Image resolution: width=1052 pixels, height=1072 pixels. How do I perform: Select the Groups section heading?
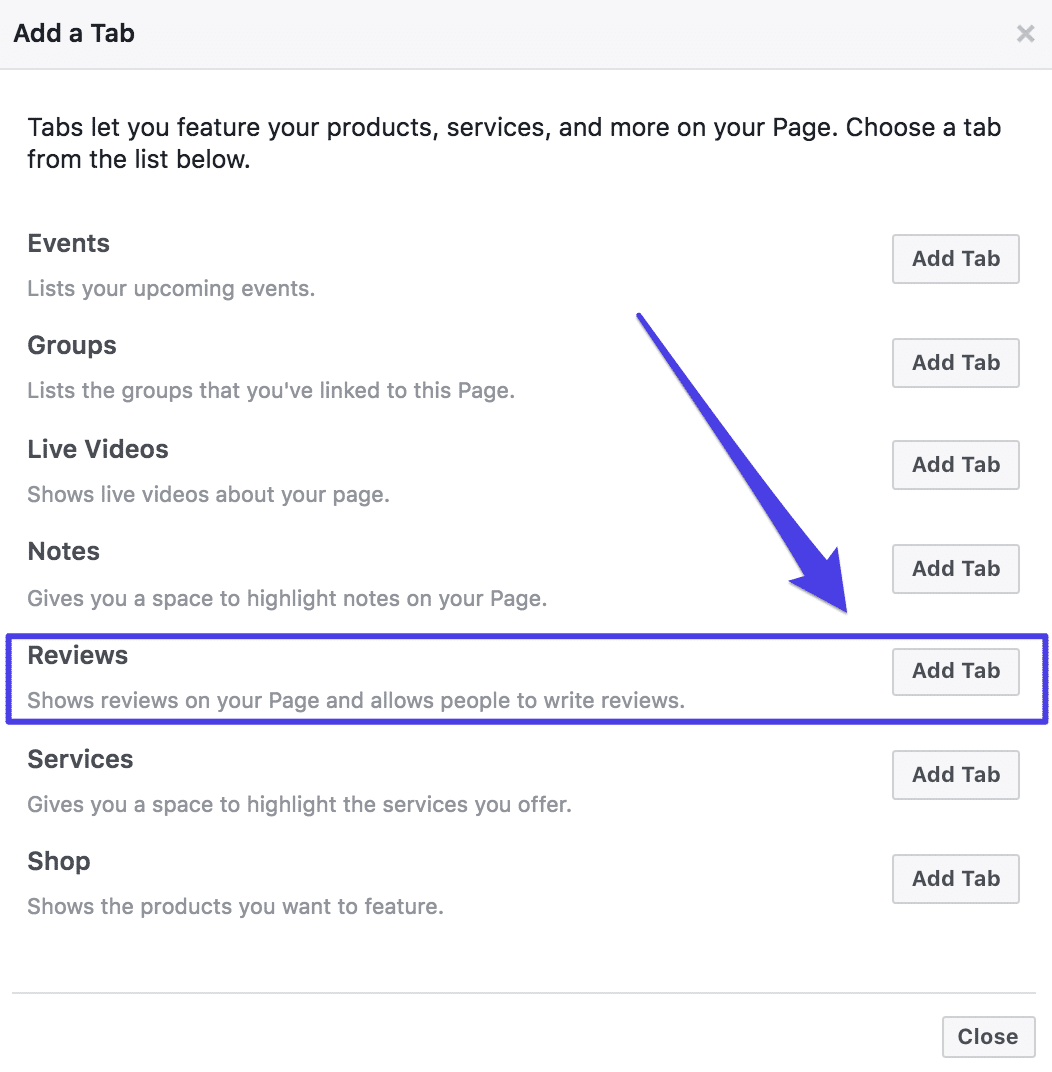71,345
